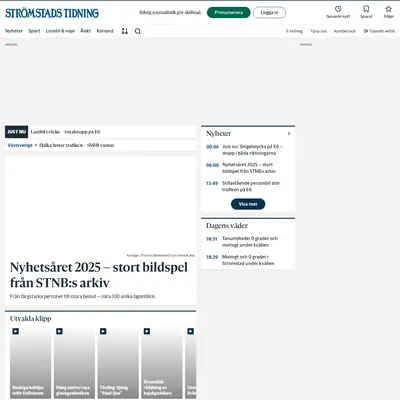The width and height of the screenshot is (400, 400).
Task: Click the Visa mer button
Action: click(x=248, y=204)
